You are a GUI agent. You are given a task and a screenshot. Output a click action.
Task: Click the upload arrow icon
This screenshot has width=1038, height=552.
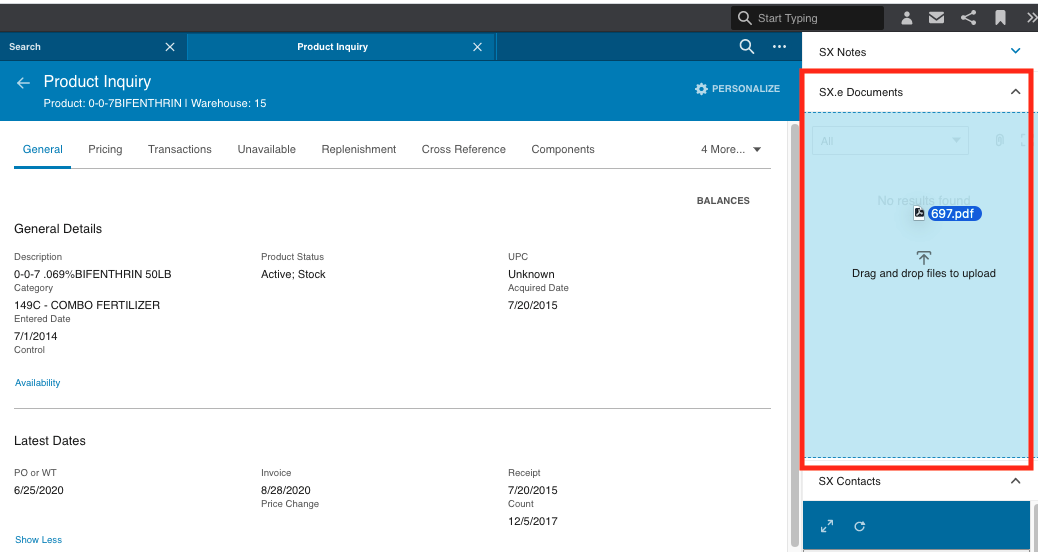[x=923, y=257]
